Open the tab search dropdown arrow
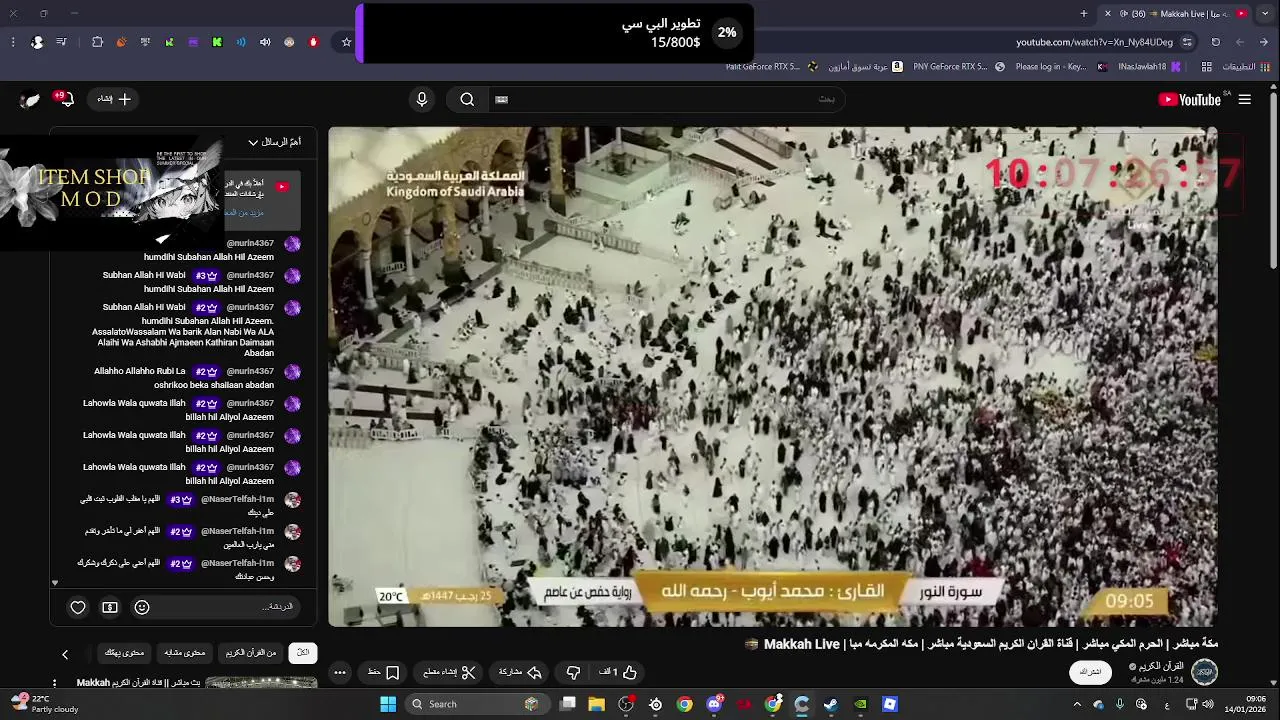The image size is (1280, 720). [1264, 13]
